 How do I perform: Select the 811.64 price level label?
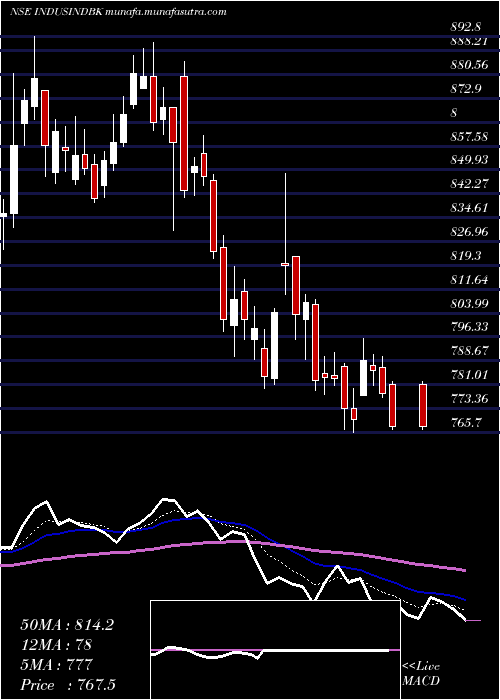(x=469, y=279)
